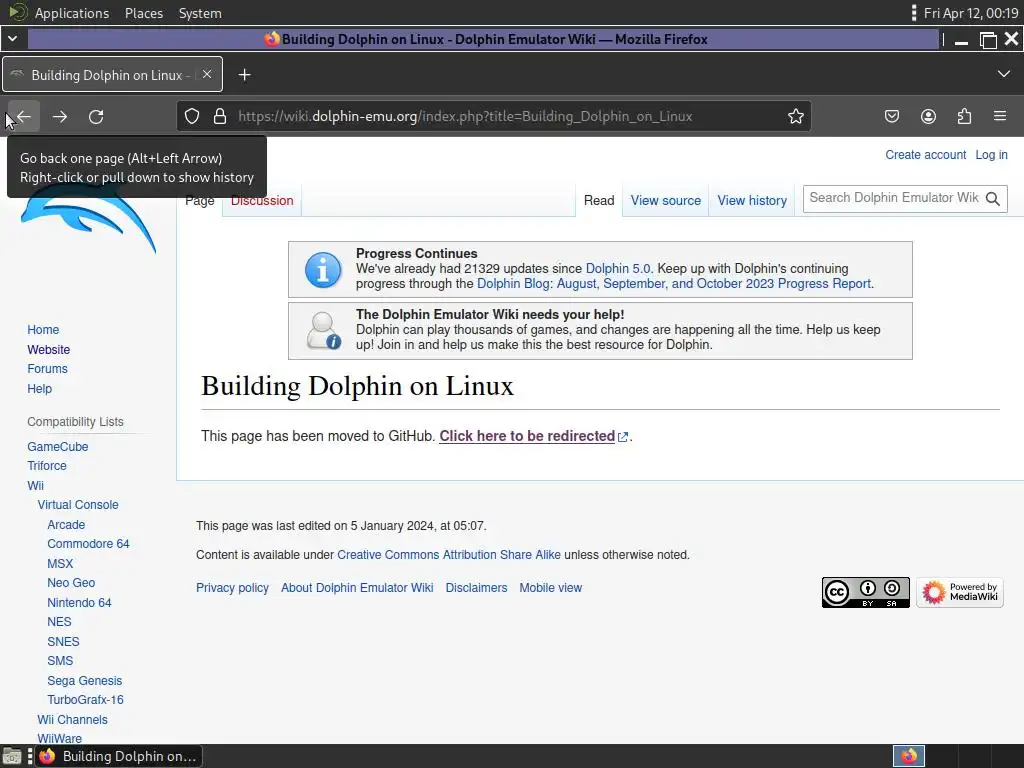Open the System menu
Viewport: 1024px width, 768px height.
pos(200,13)
